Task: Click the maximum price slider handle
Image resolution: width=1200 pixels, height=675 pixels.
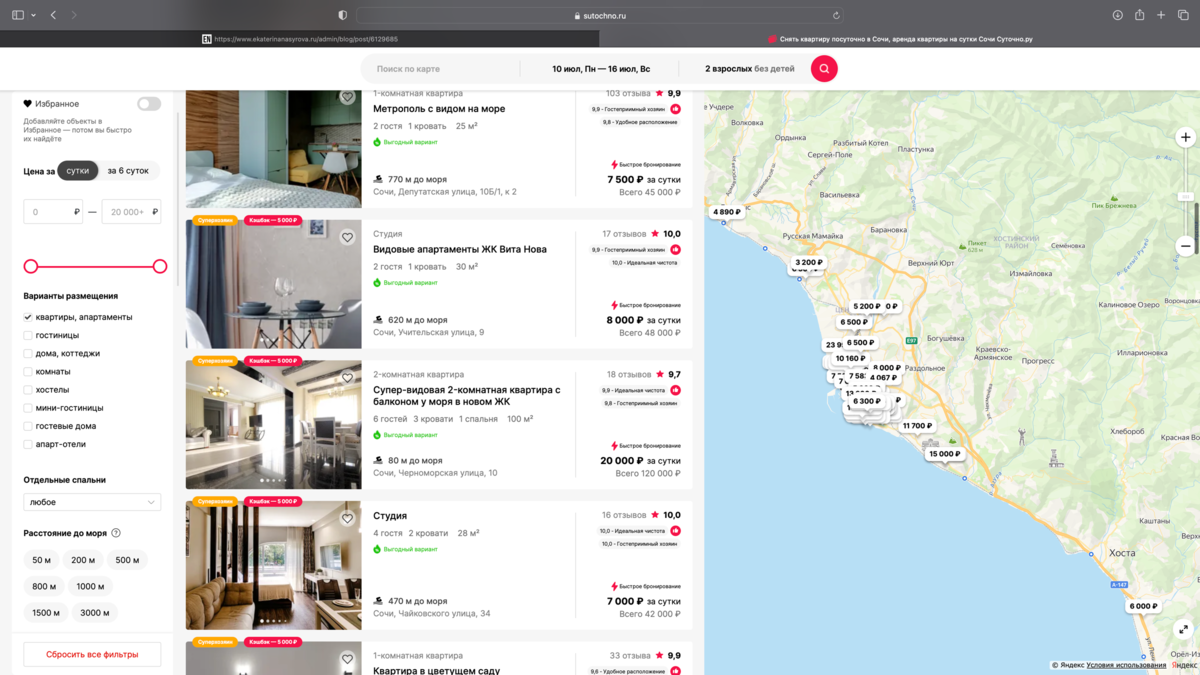Action: [x=160, y=266]
